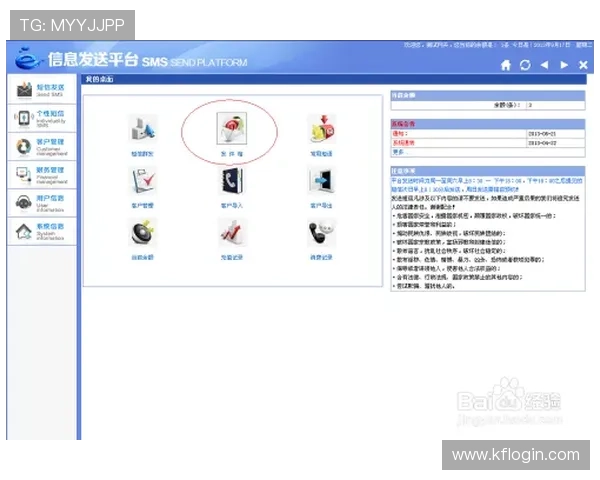
Task: Go back with the left arrow icon
Action: click(544, 65)
